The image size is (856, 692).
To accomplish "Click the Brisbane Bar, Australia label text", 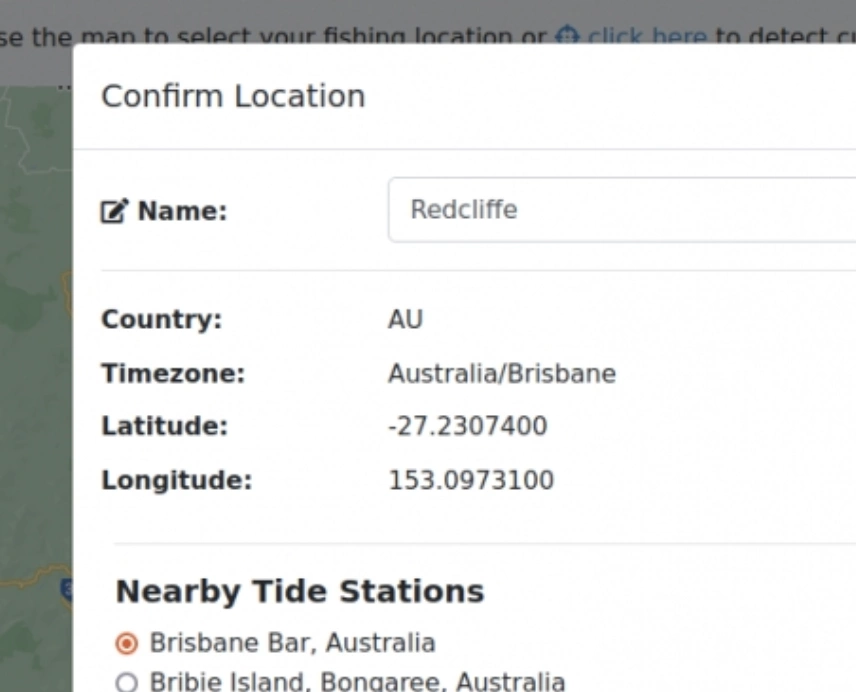I will (x=292, y=642).
